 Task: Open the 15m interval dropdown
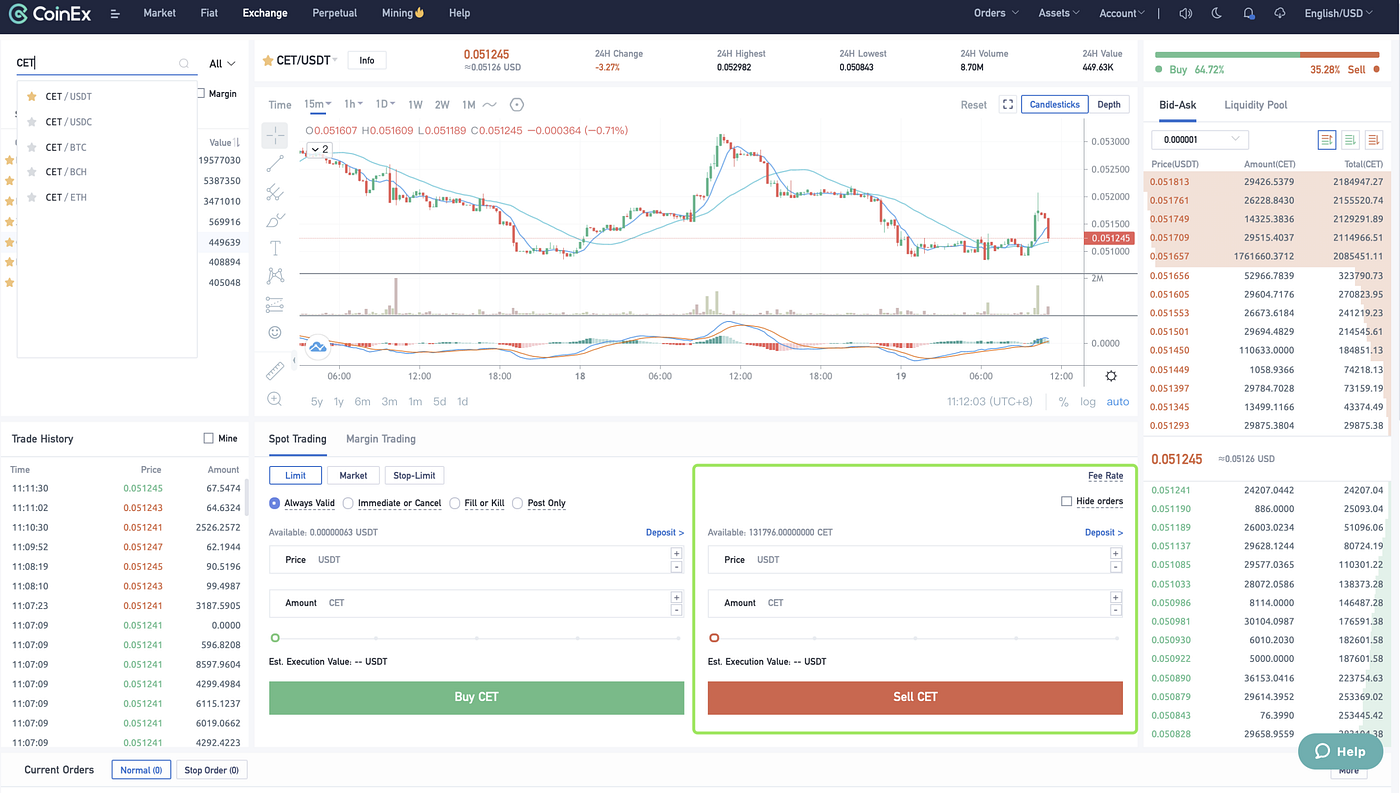point(318,104)
